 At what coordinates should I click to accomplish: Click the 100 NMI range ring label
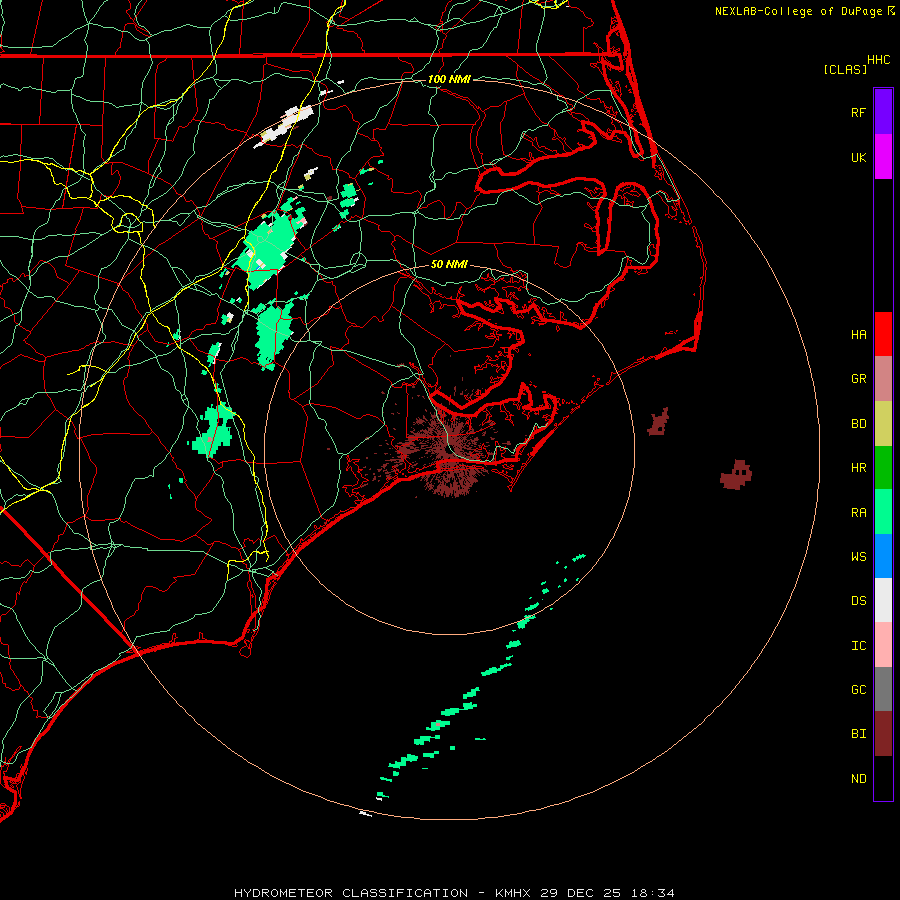point(449,79)
